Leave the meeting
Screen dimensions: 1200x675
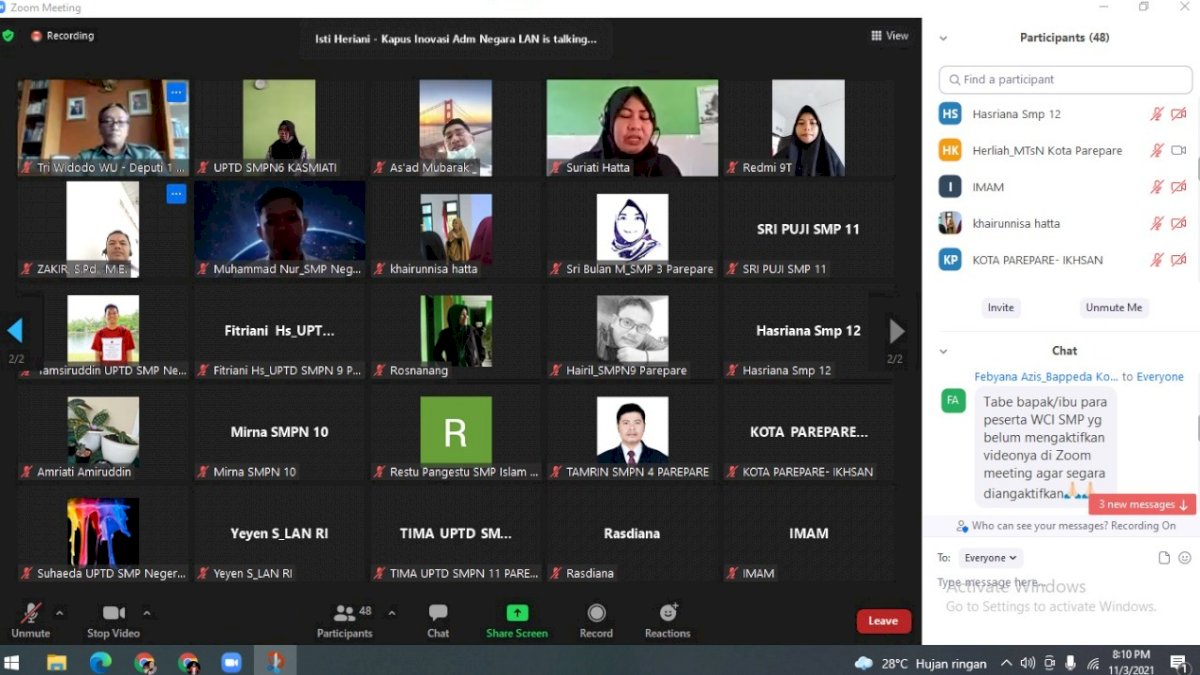coord(882,620)
